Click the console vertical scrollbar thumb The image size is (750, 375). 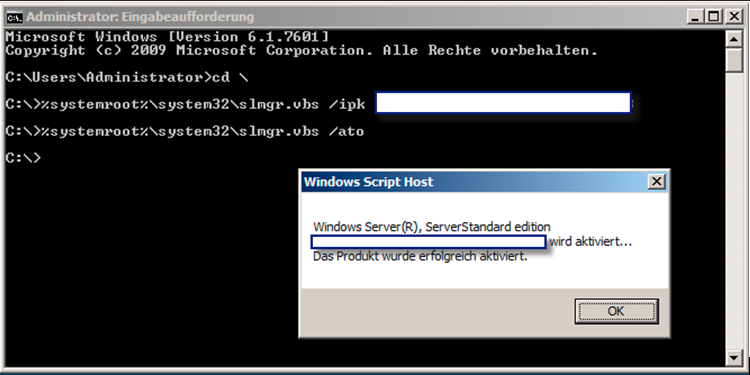(733, 60)
